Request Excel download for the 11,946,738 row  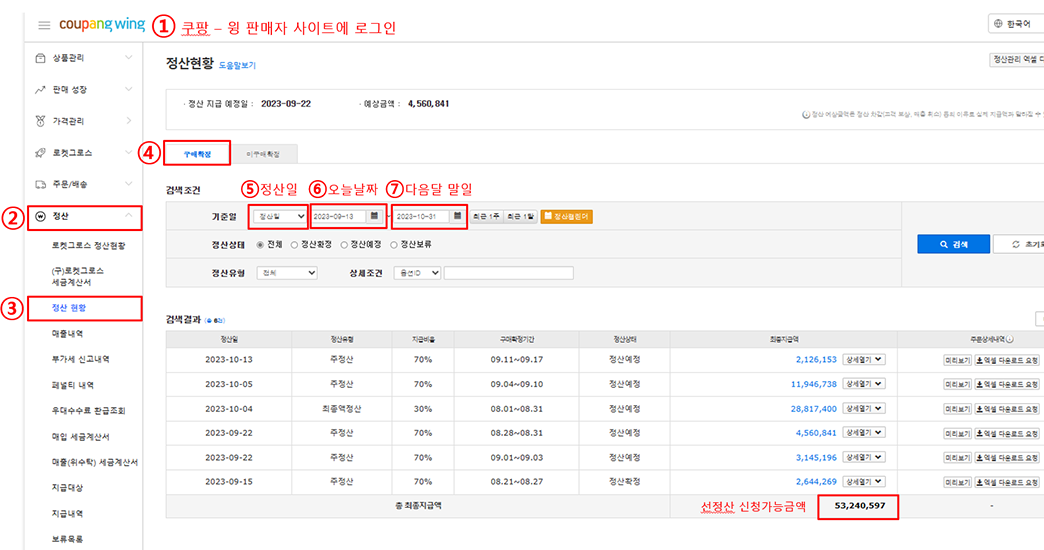point(1007,384)
